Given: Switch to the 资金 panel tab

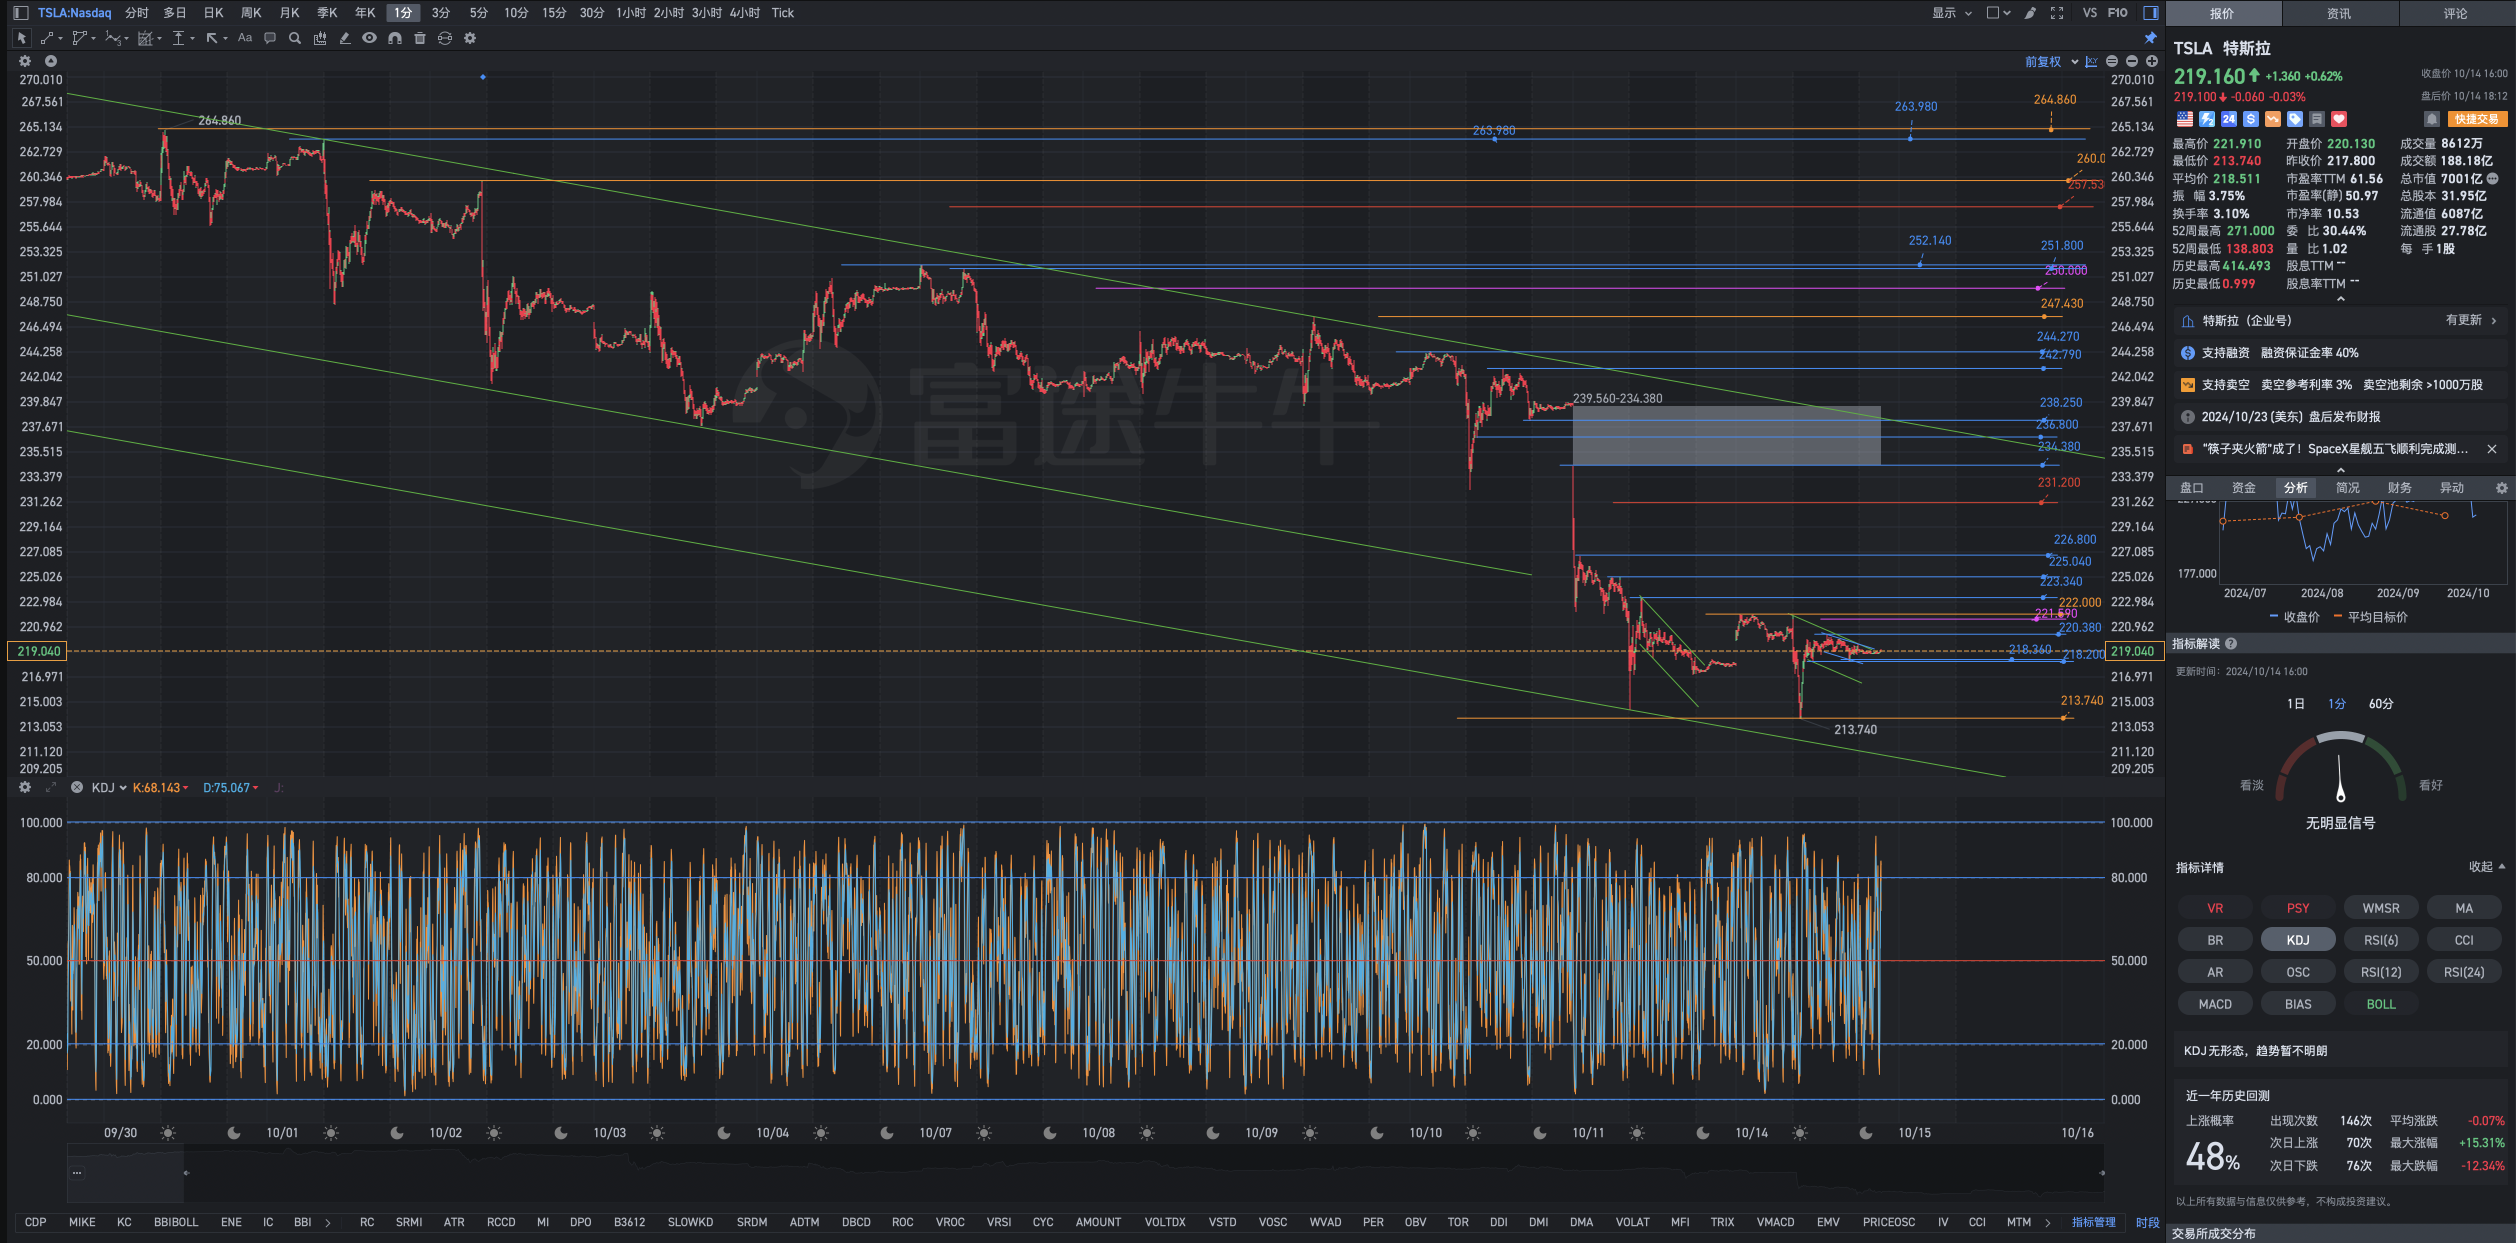Looking at the screenshot, I should [x=2244, y=488].
